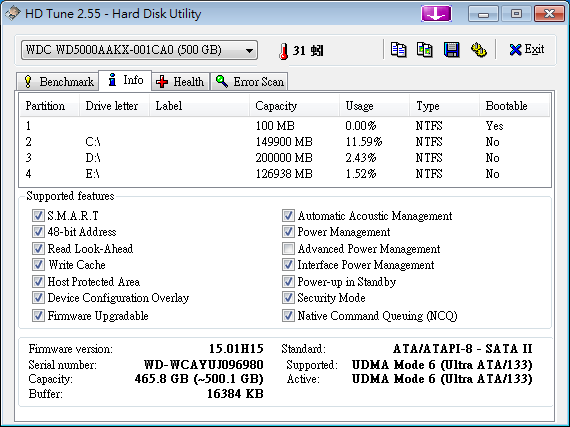Screen dimensions: 570x427
Task: Click the Label column header
Action: click(x=200, y=106)
